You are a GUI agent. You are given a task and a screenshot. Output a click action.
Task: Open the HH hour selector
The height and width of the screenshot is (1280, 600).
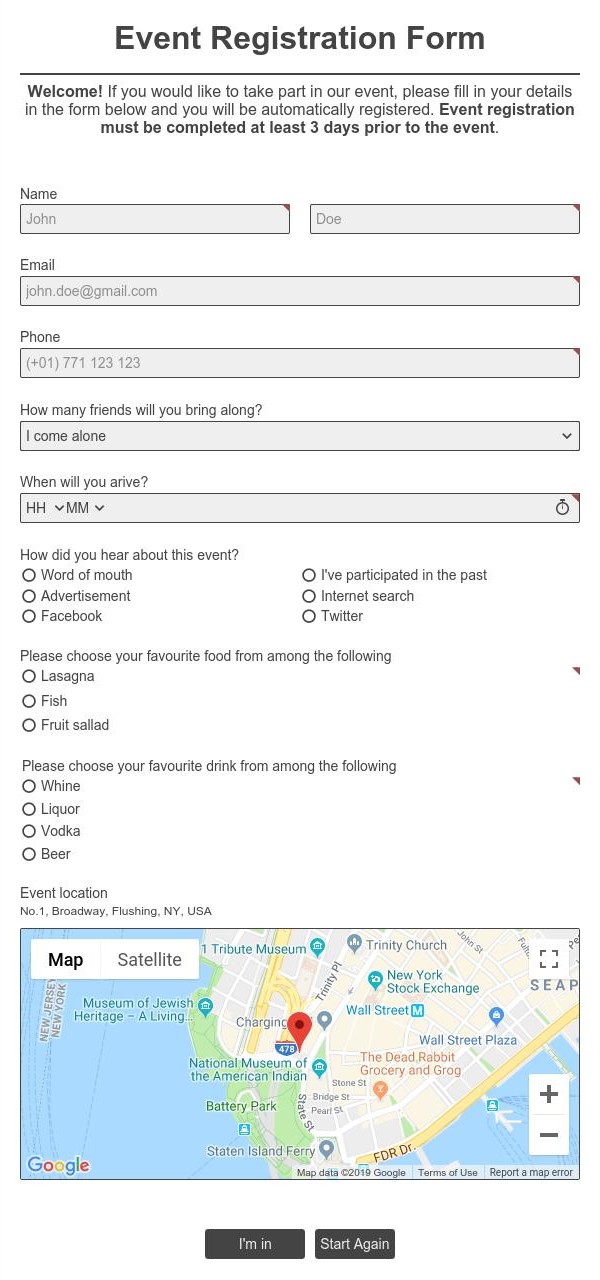click(x=45, y=508)
